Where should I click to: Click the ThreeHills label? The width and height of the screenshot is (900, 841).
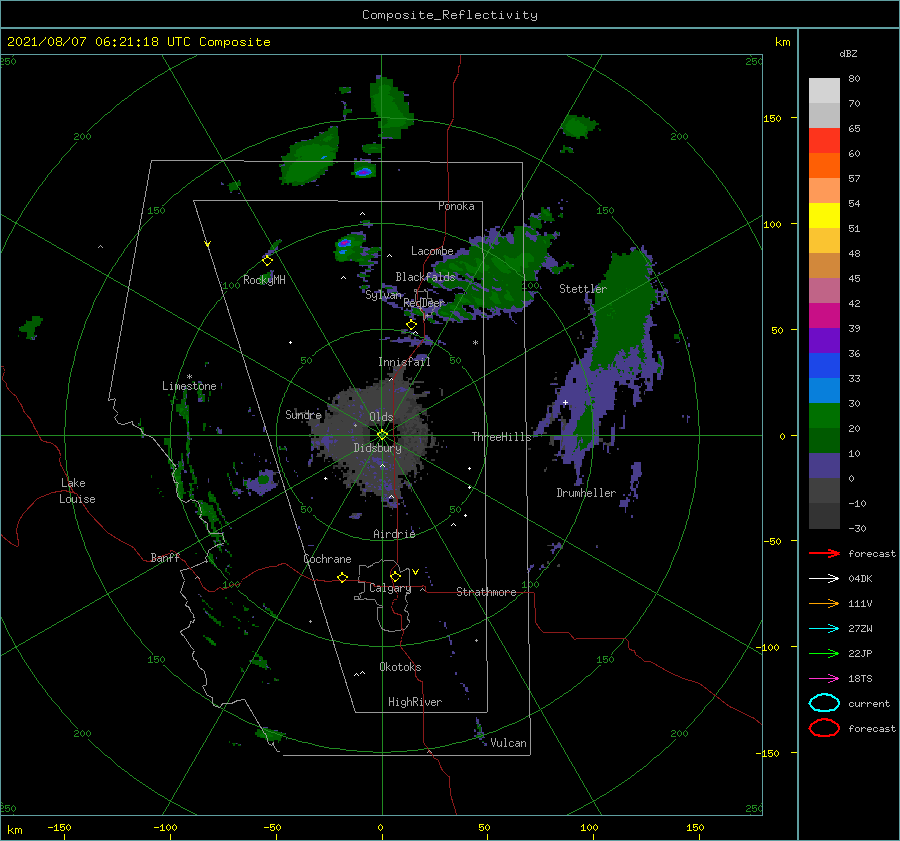[x=502, y=437]
